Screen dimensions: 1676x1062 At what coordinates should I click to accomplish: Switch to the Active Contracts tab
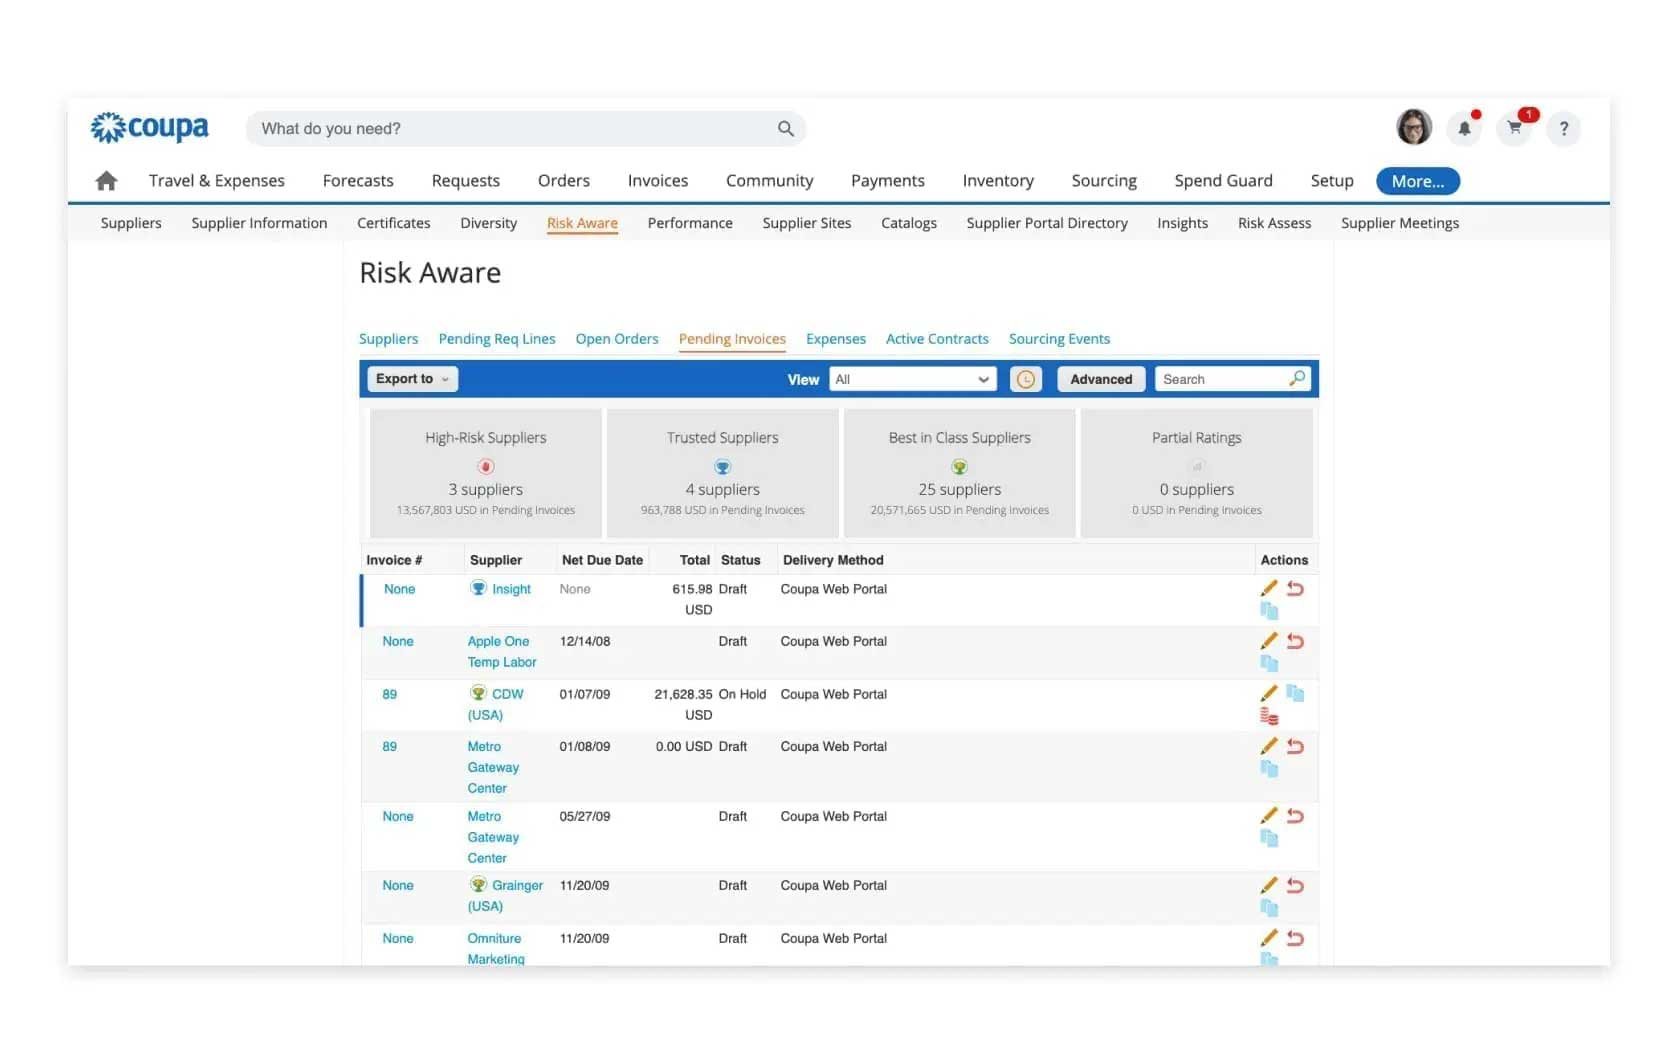(937, 339)
